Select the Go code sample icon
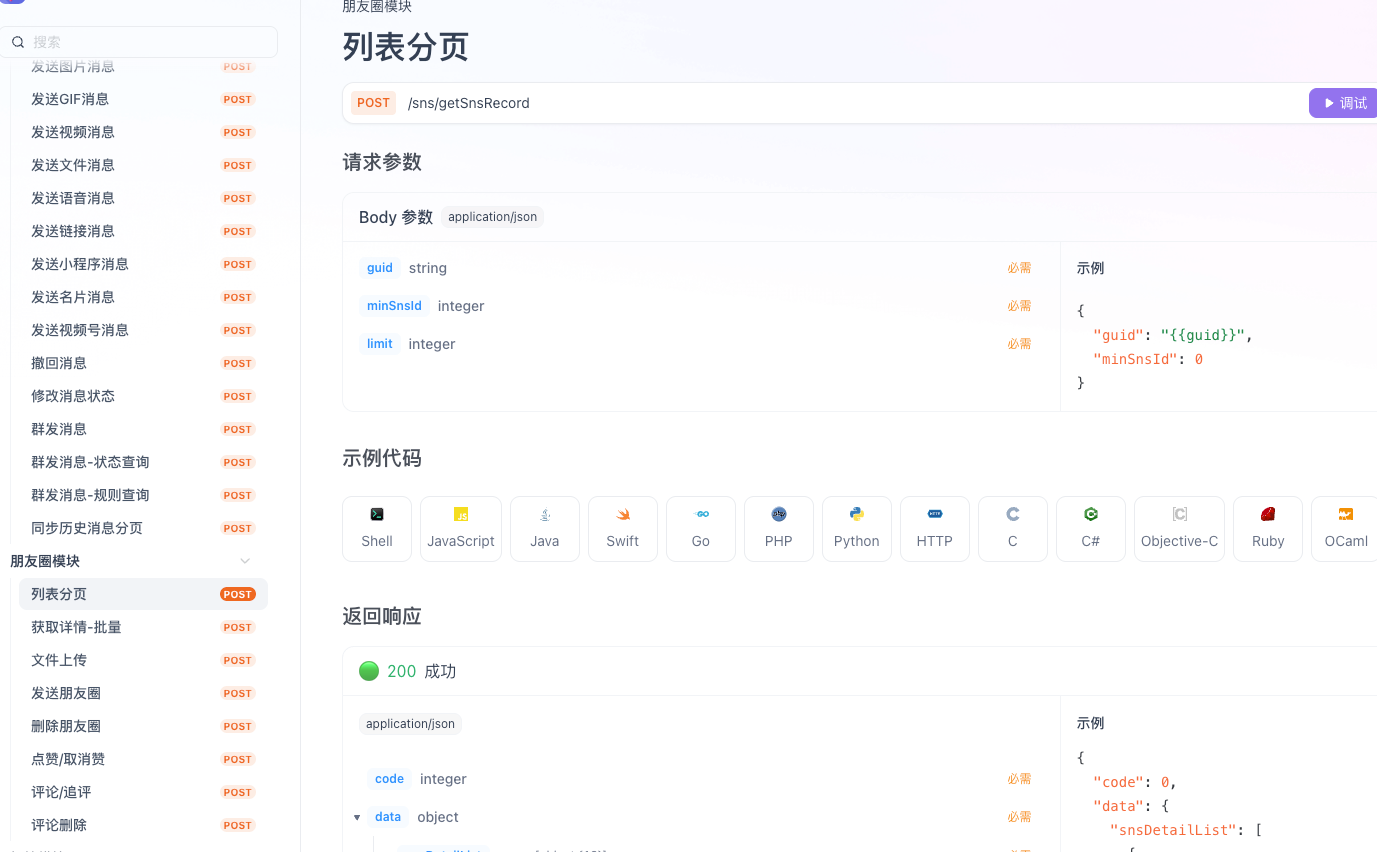 700,528
